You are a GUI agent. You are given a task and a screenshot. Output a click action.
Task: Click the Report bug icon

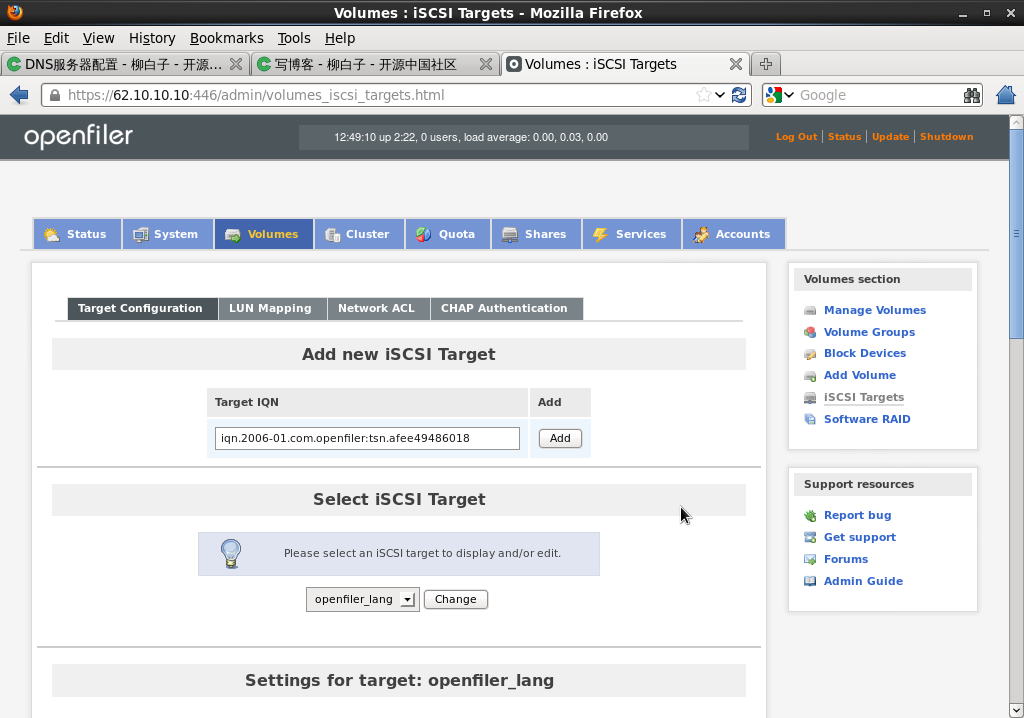coord(810,516)
